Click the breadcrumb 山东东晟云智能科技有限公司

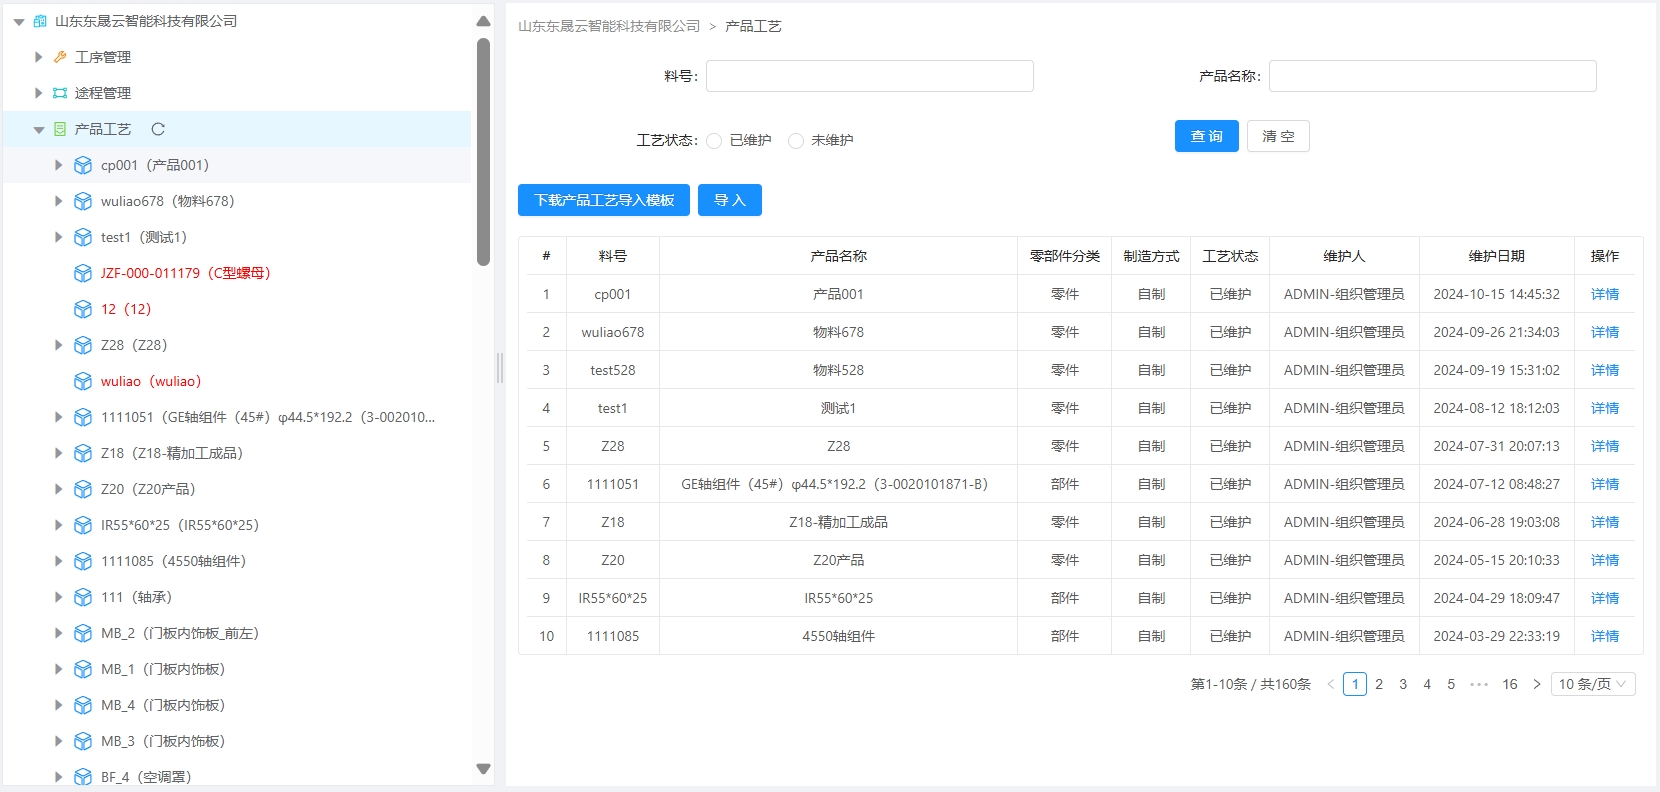(609, 26)
